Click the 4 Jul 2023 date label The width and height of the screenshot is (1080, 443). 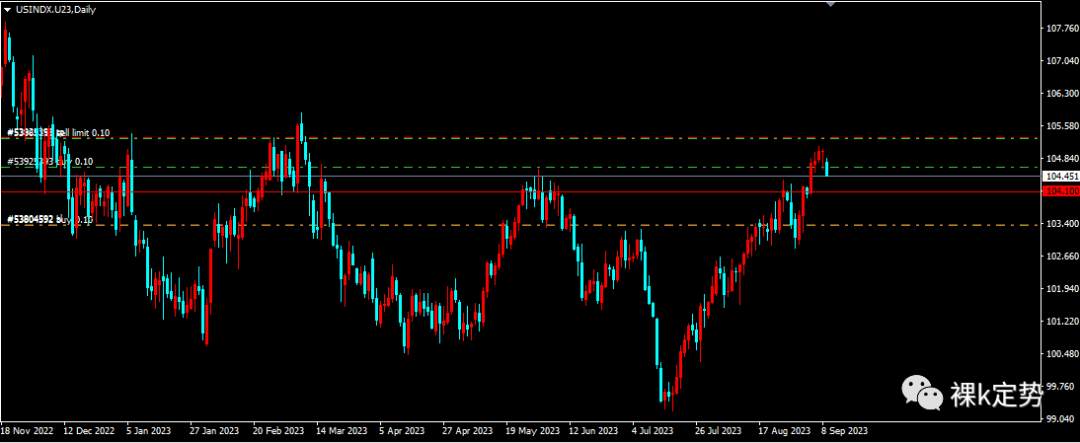652,431
